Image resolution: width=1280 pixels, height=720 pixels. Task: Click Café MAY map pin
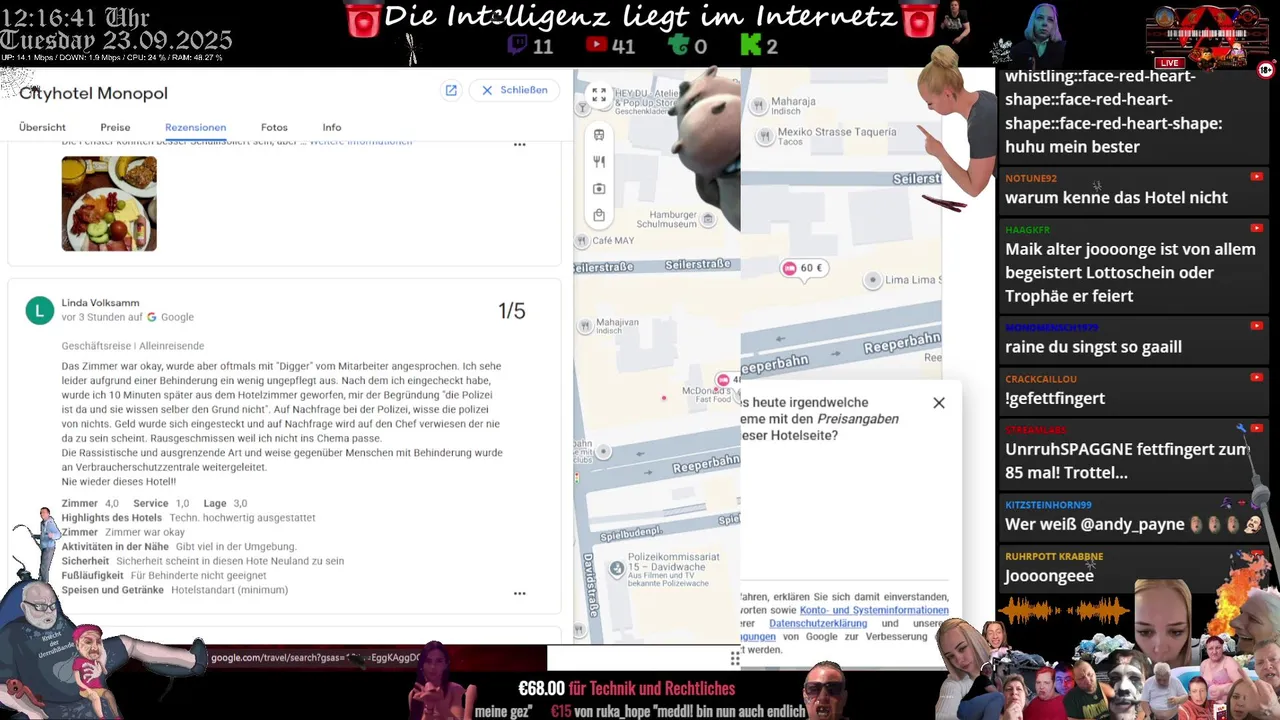[x=582, y=241]
